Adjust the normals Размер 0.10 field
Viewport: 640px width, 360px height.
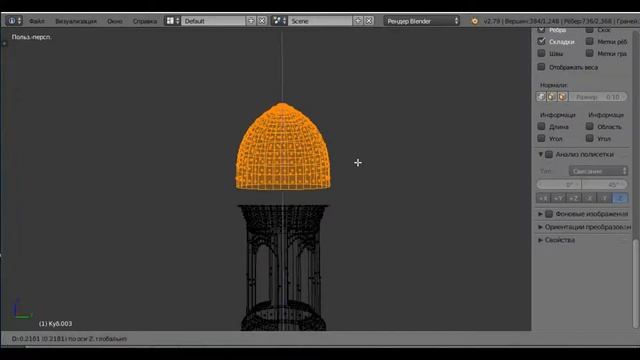(x=598, y=97)
